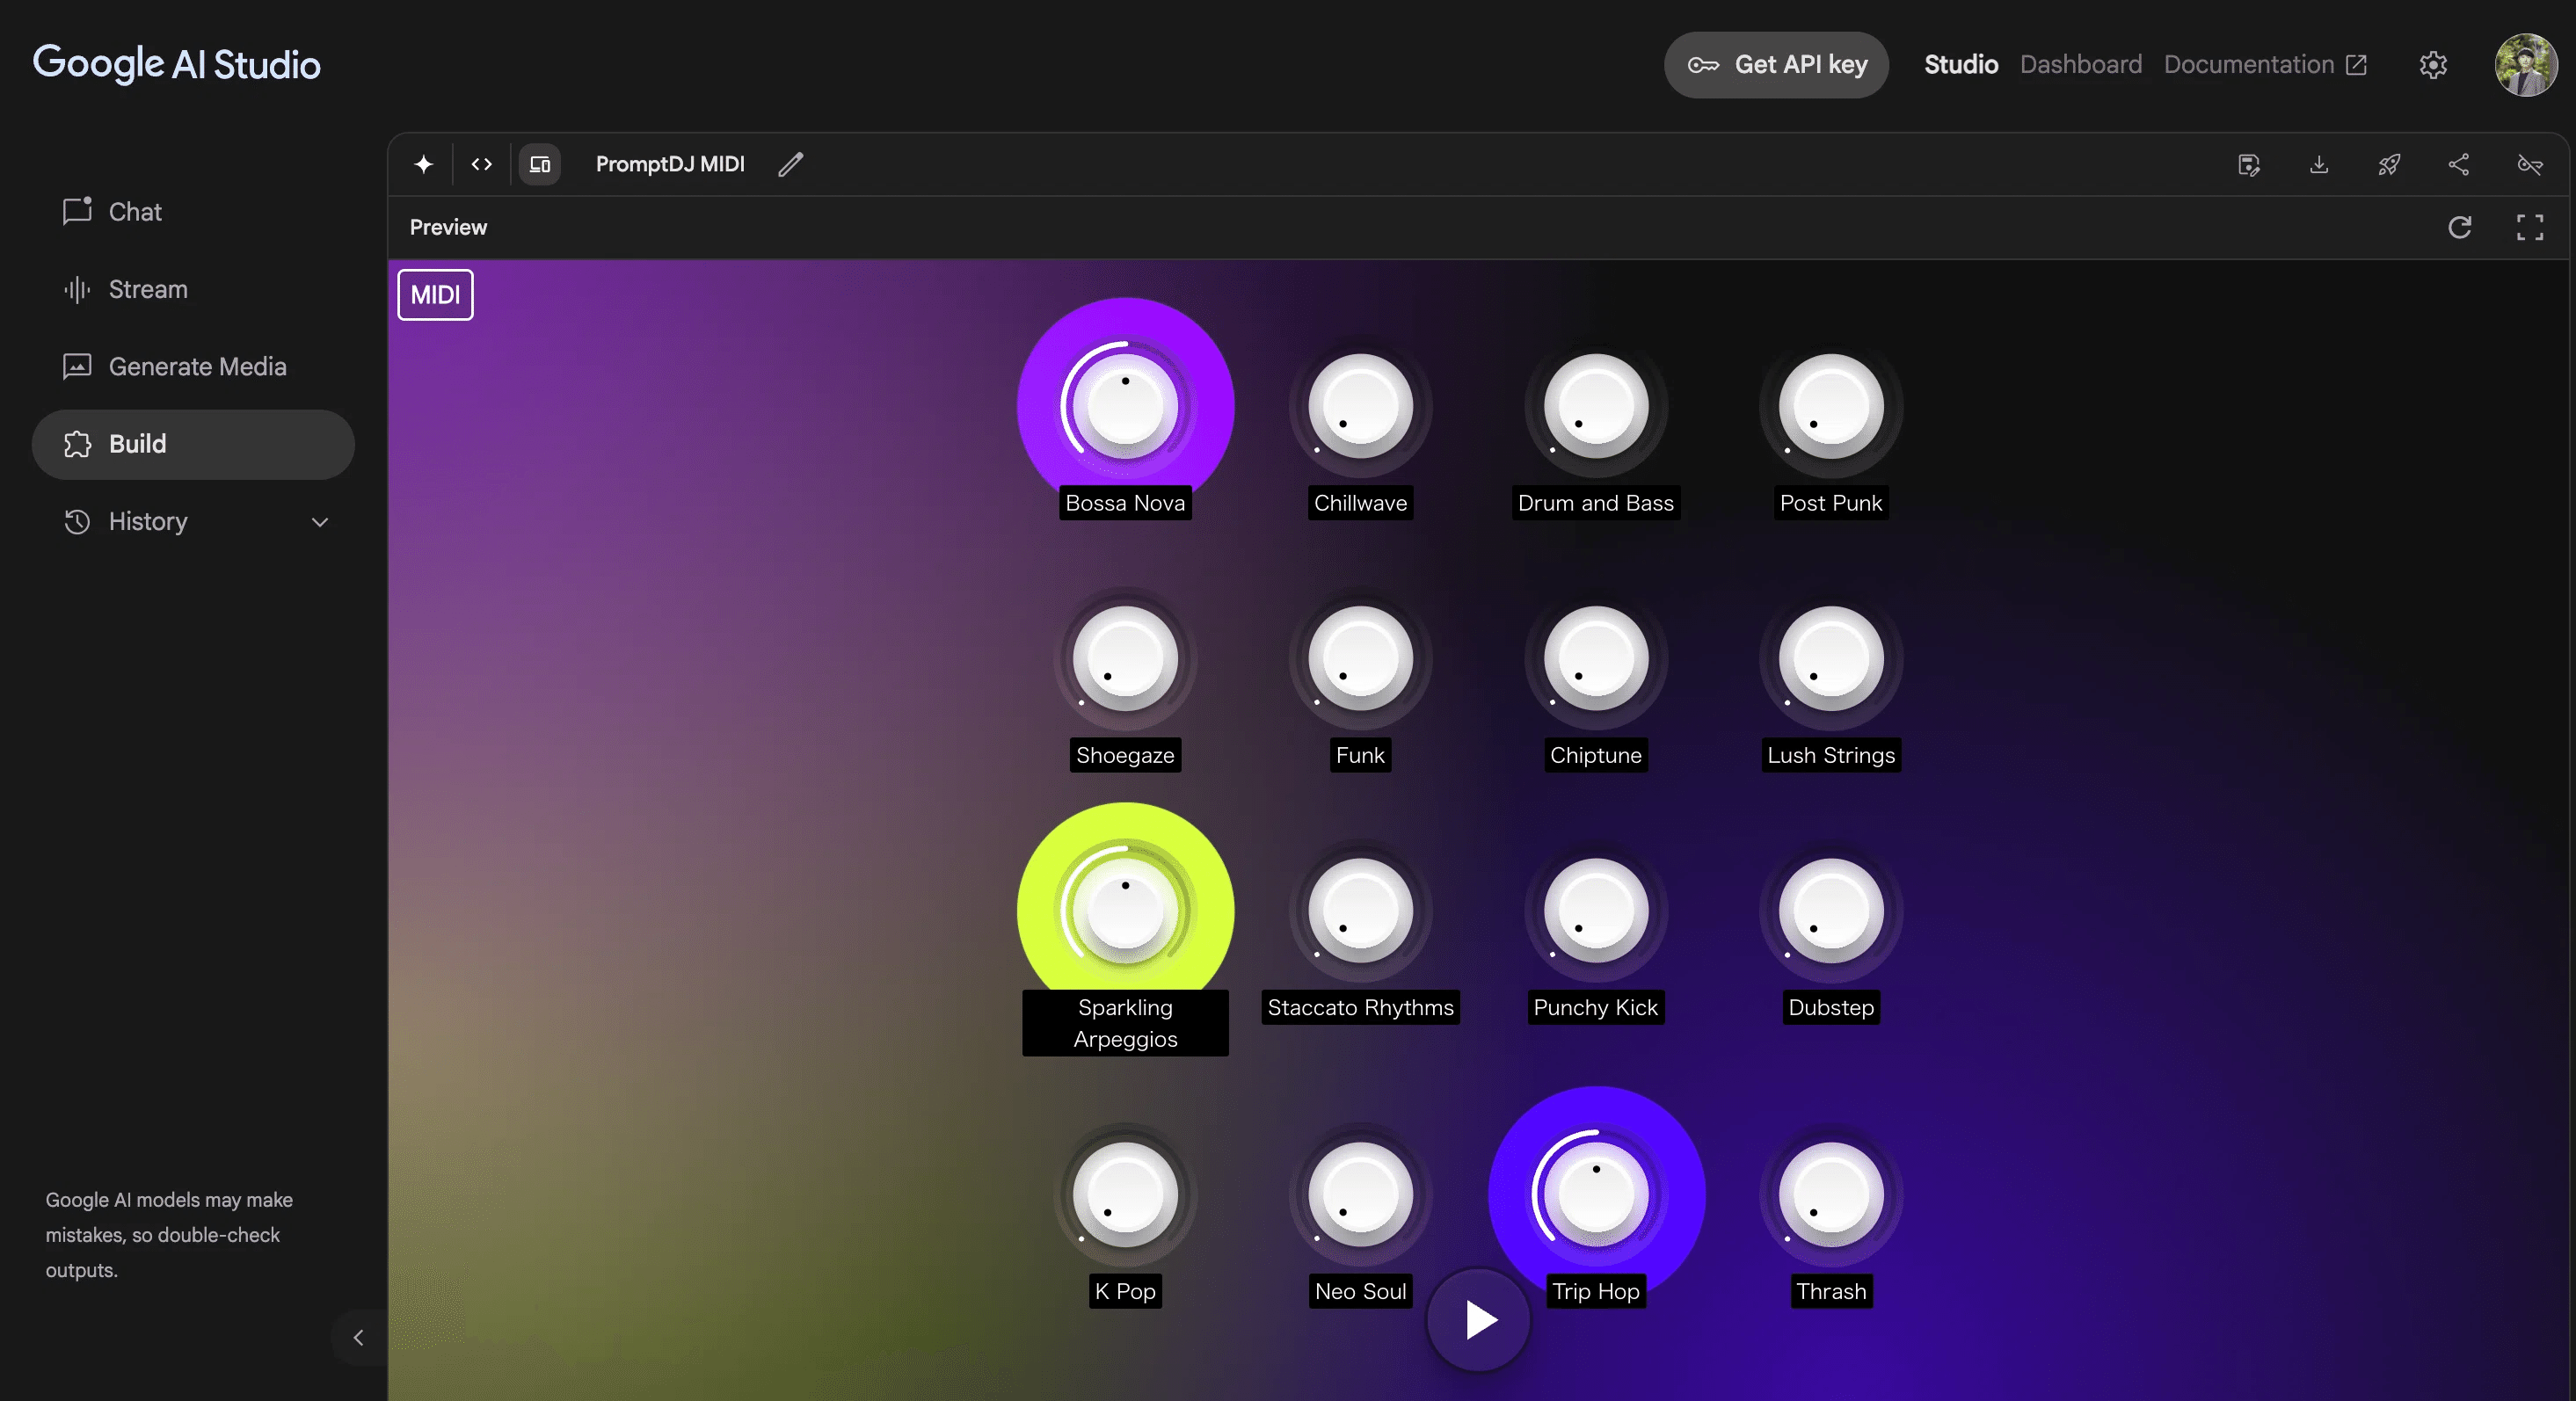Screen dimensions: 2576x1401
Task: Open the account avatar menu
Action: click(x=2526, y=65)
